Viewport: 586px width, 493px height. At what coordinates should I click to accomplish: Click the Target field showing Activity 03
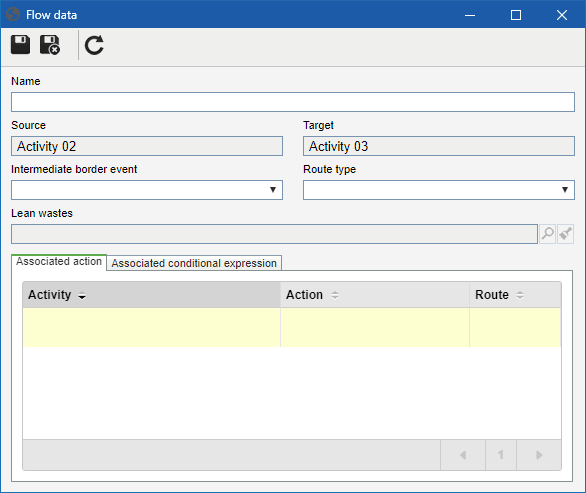tap(439, 146)
